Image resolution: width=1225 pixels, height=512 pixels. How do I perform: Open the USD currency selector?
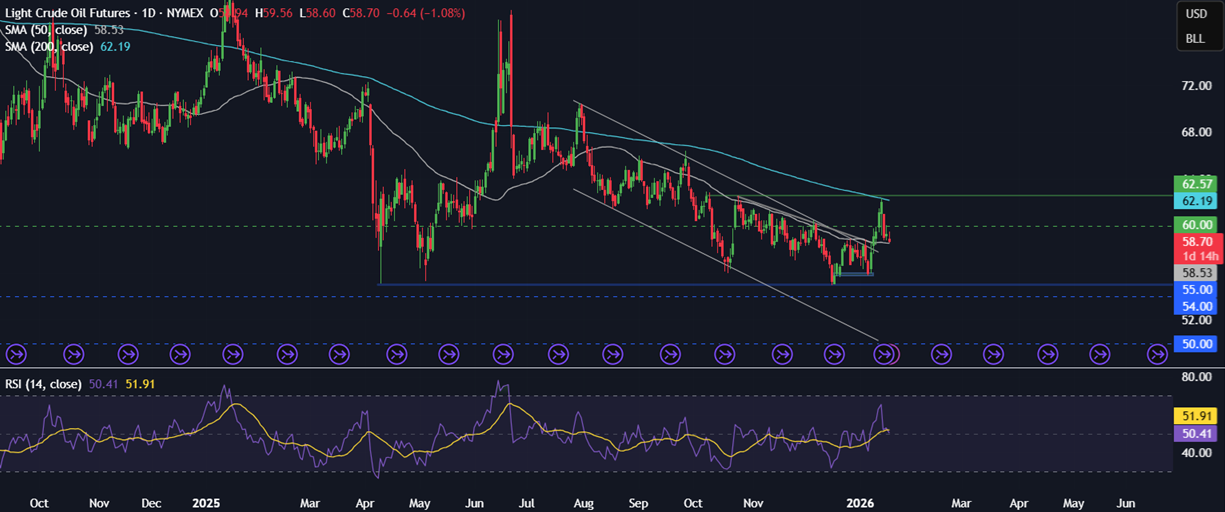(1196, 14)
